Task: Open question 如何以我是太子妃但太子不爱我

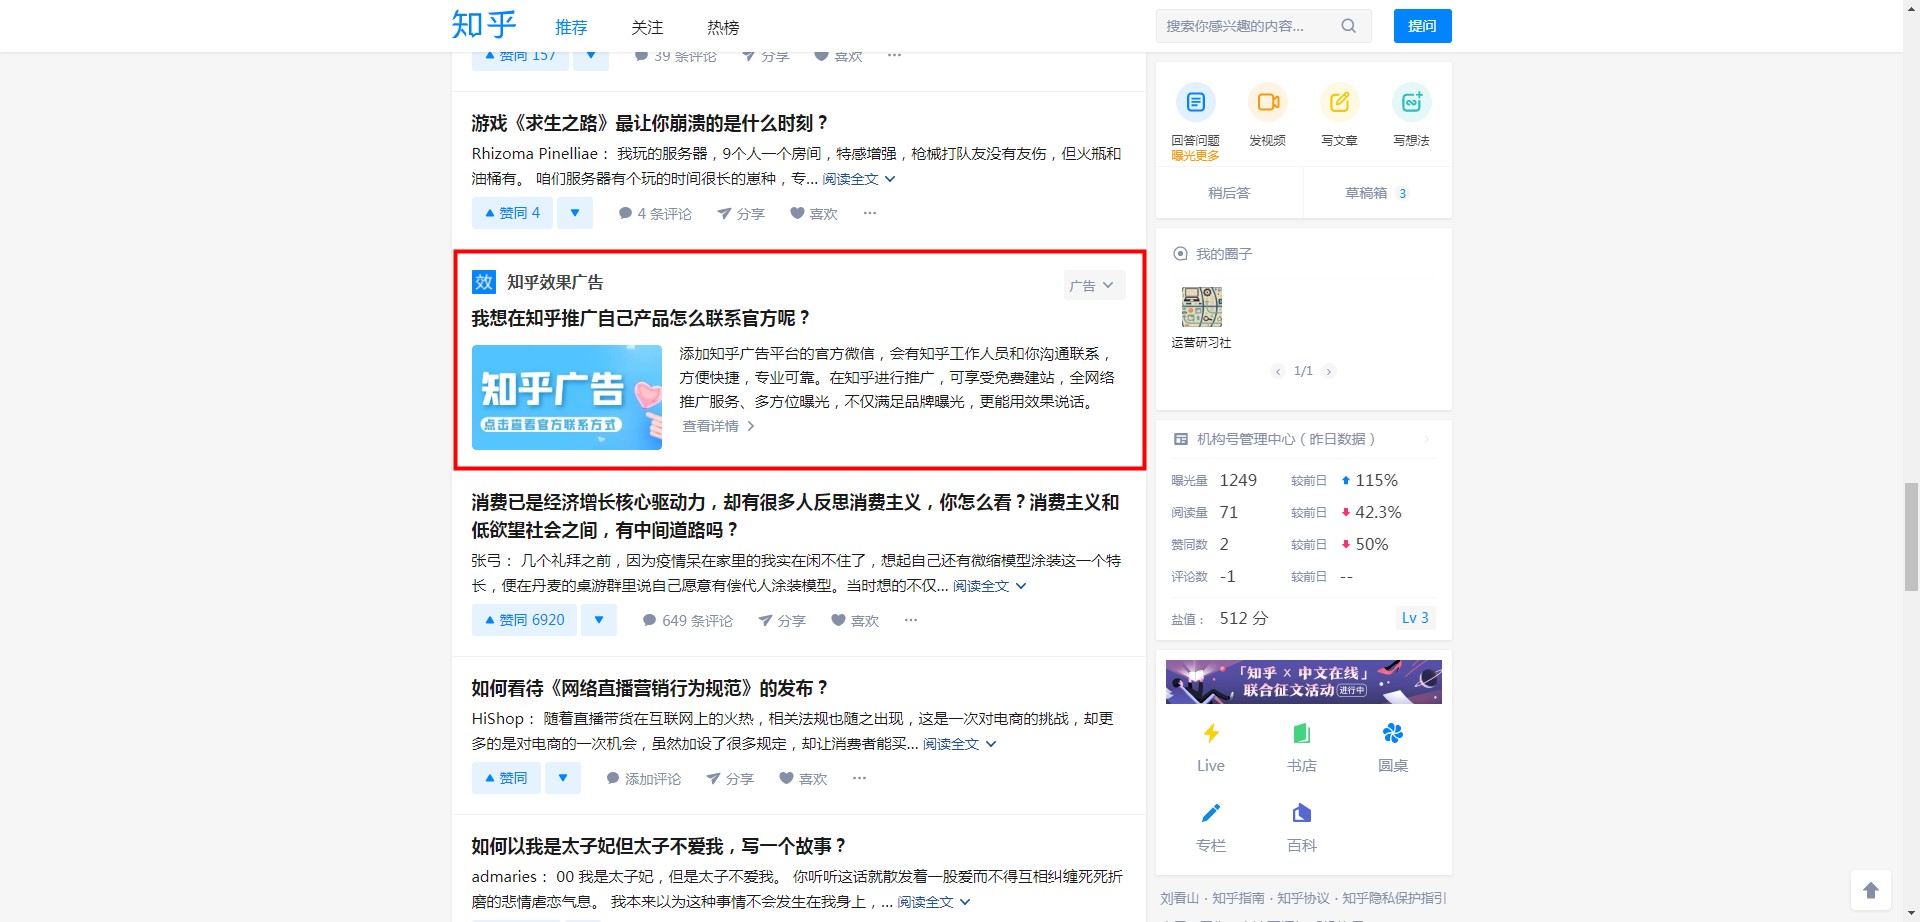Action: [660, 846]
